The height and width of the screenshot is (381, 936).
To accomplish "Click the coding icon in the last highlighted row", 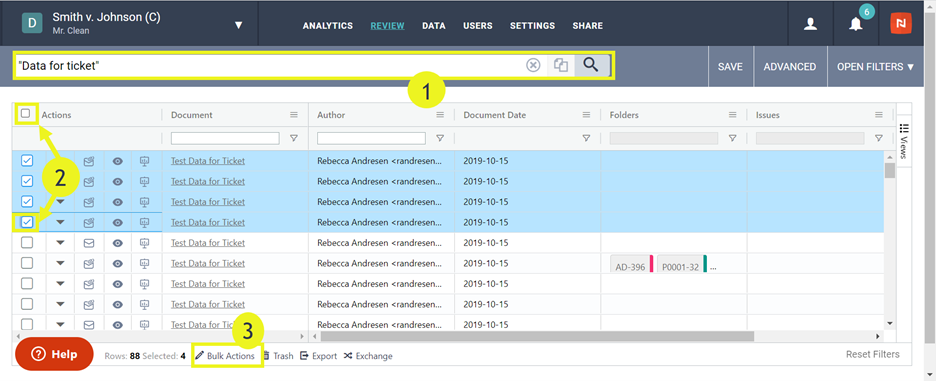I will 89,222.
